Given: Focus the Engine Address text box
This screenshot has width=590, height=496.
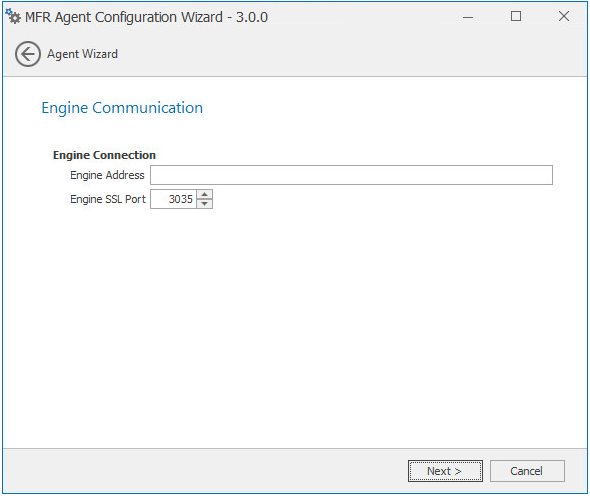Looking at the screenshot, I should [351, 175].
